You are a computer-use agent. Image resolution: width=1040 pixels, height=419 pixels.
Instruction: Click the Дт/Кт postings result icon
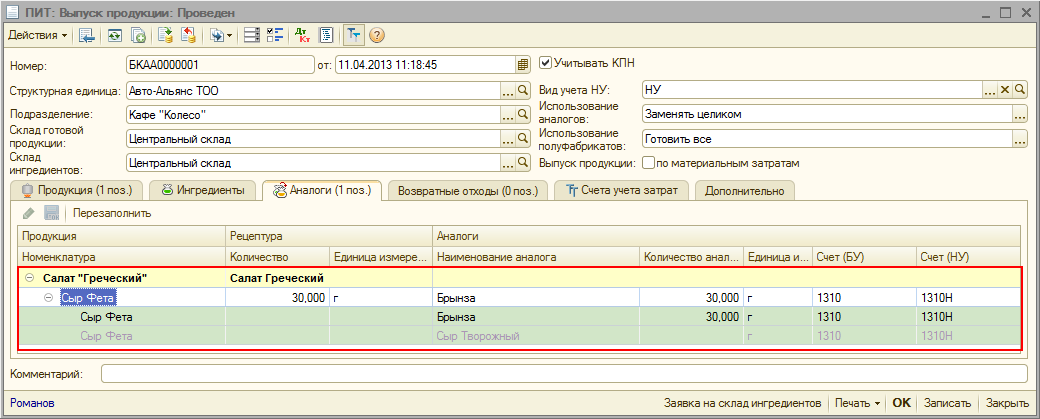click(303, 35)
